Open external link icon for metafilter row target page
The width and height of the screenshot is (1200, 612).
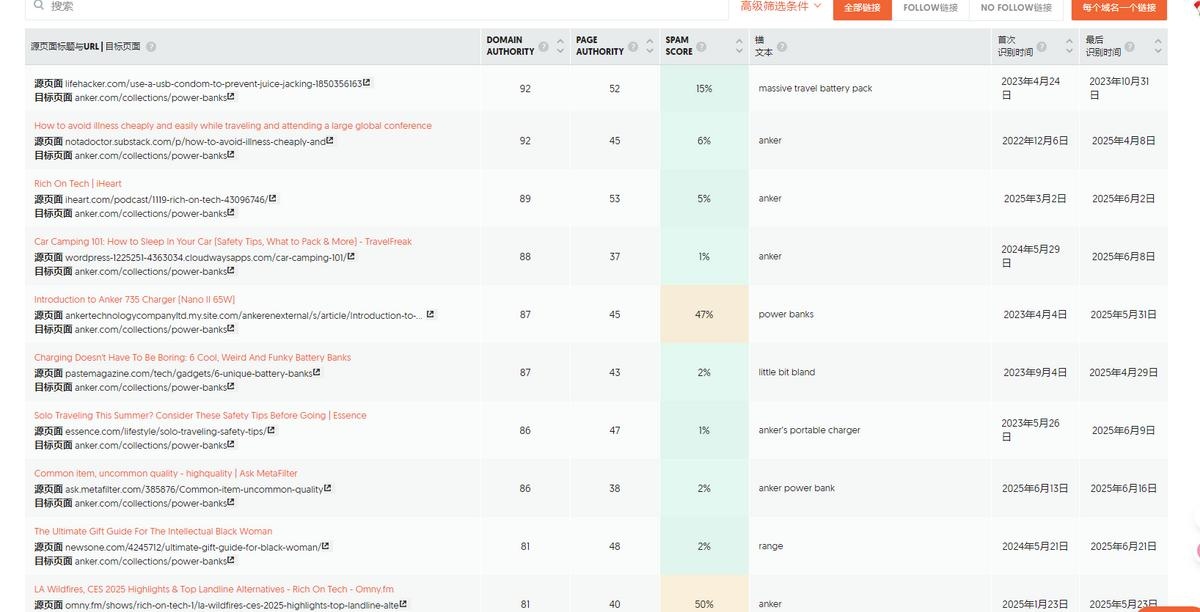coord(231,503)
